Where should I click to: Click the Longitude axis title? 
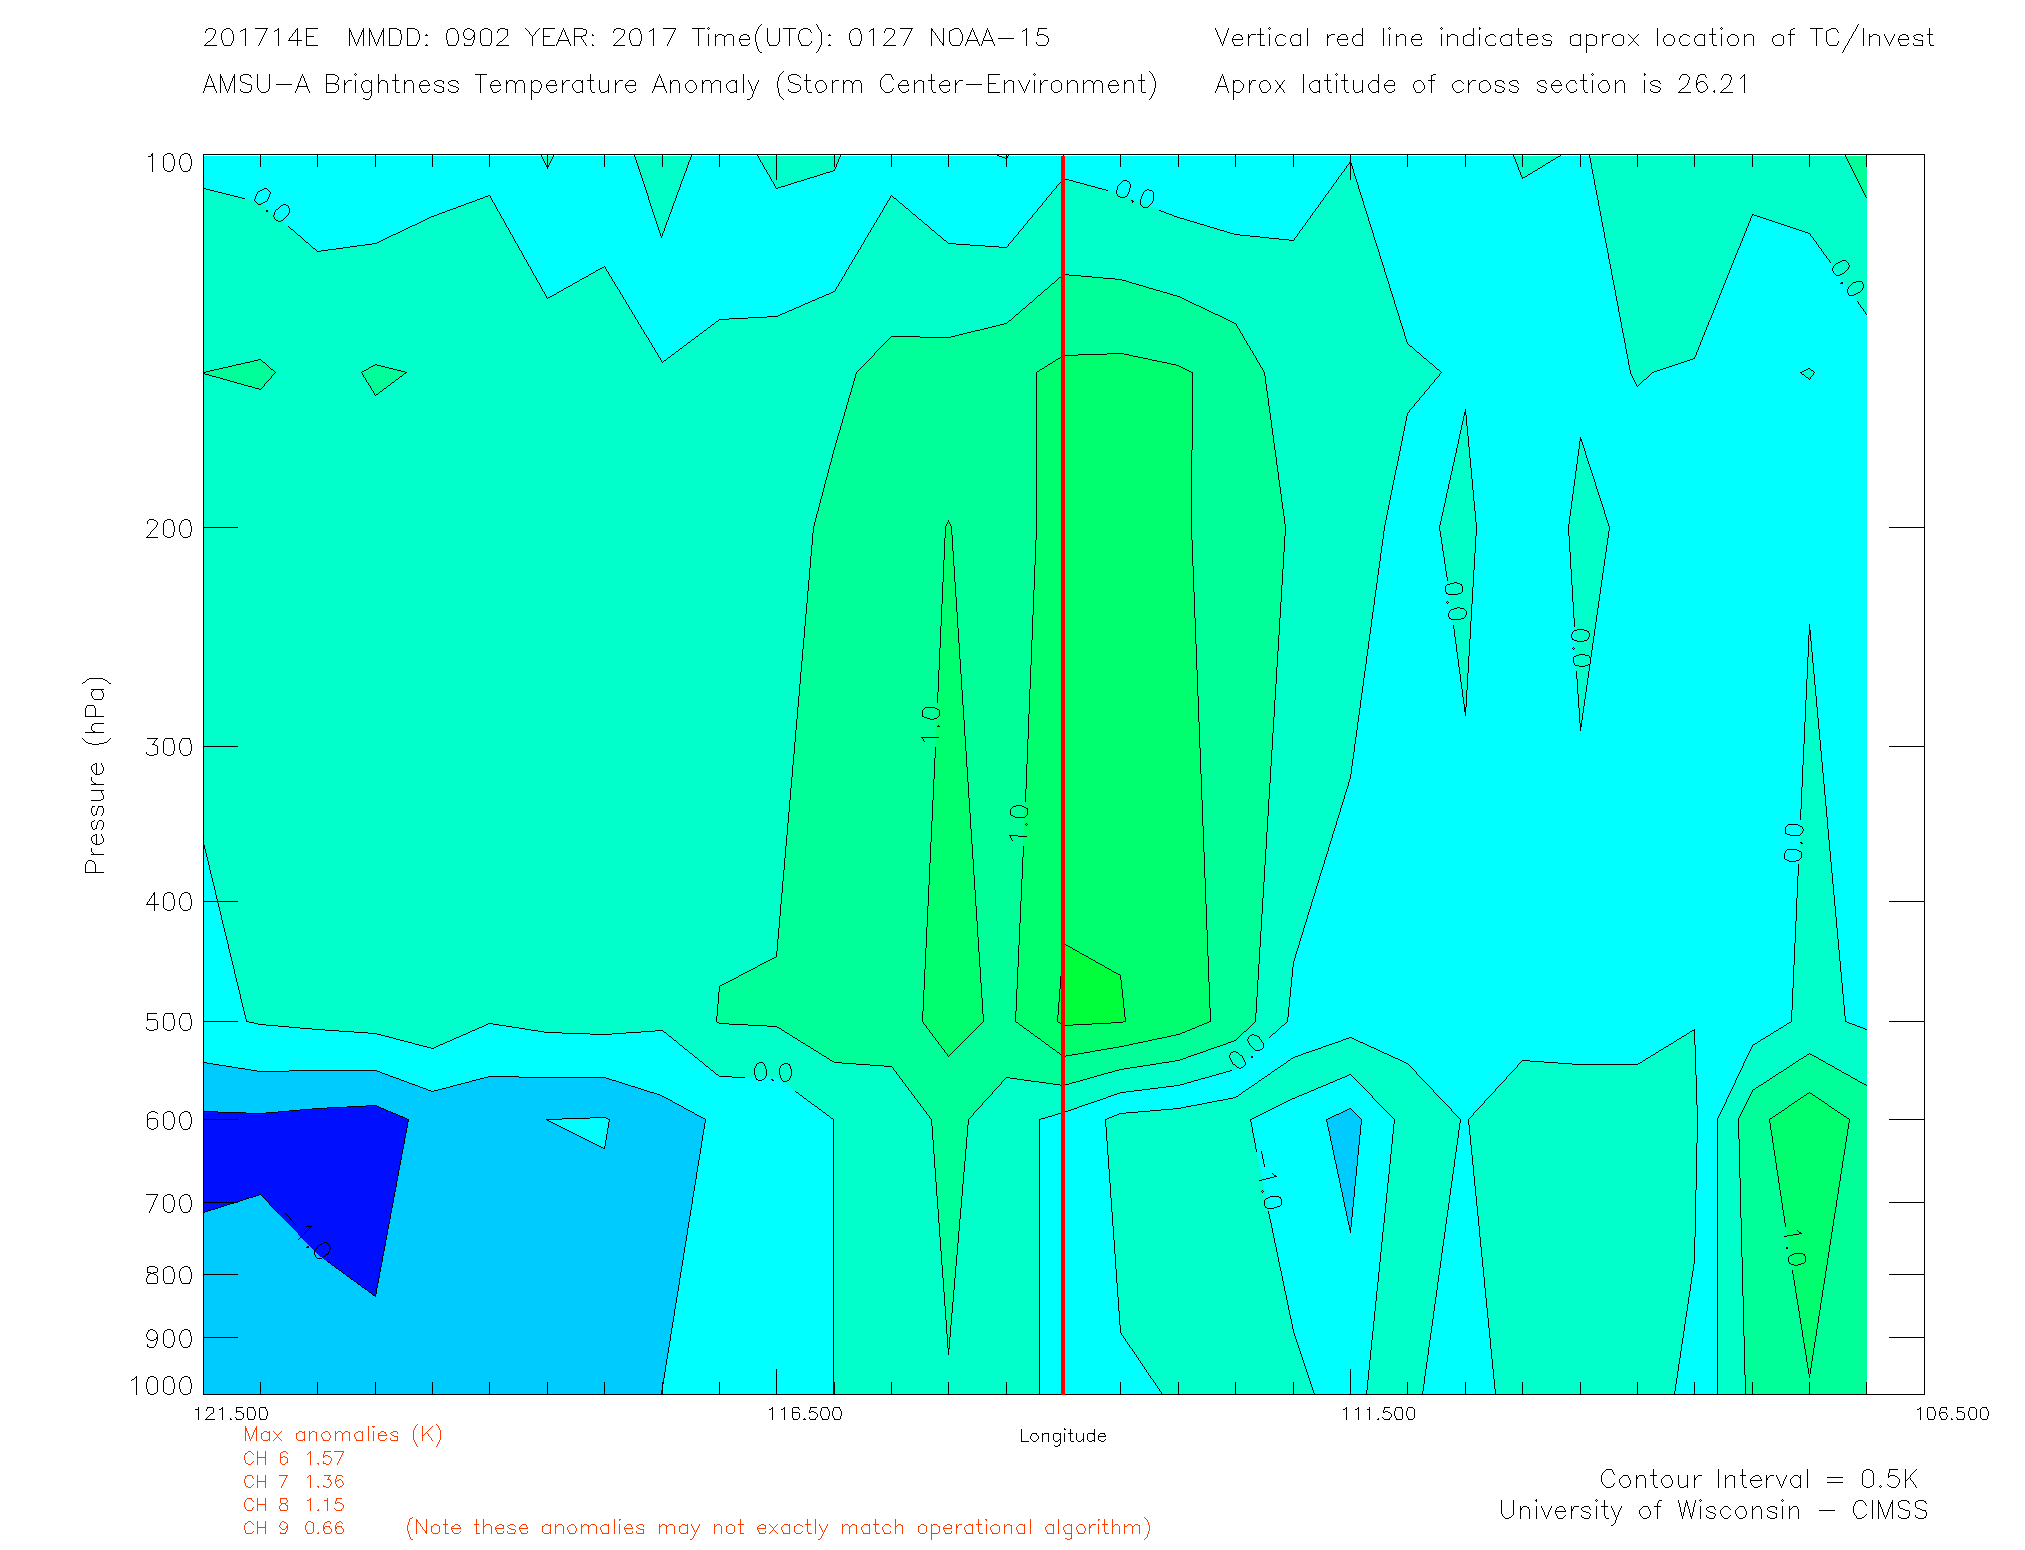(1062, 1436)
